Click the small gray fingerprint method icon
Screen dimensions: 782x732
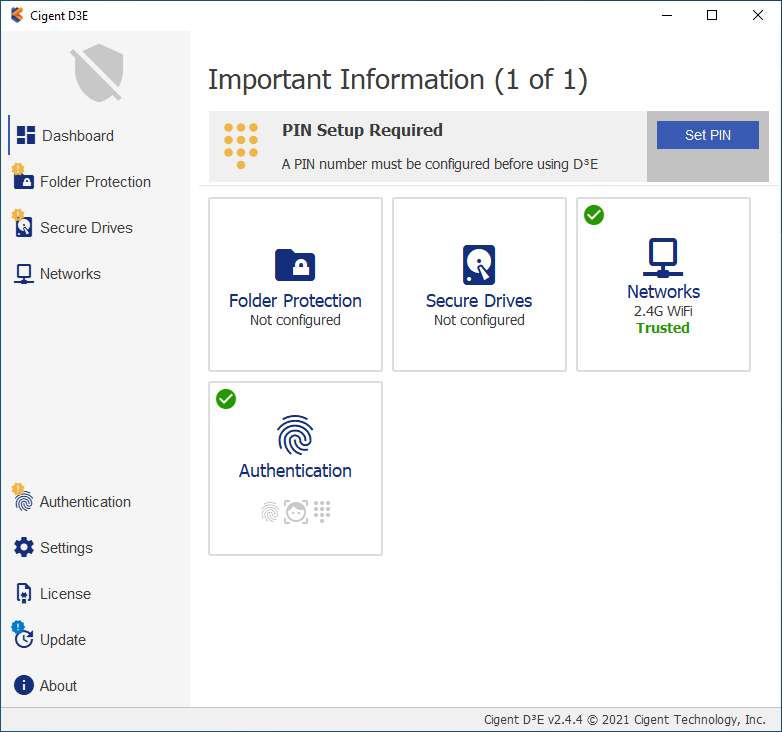(270, 512)
